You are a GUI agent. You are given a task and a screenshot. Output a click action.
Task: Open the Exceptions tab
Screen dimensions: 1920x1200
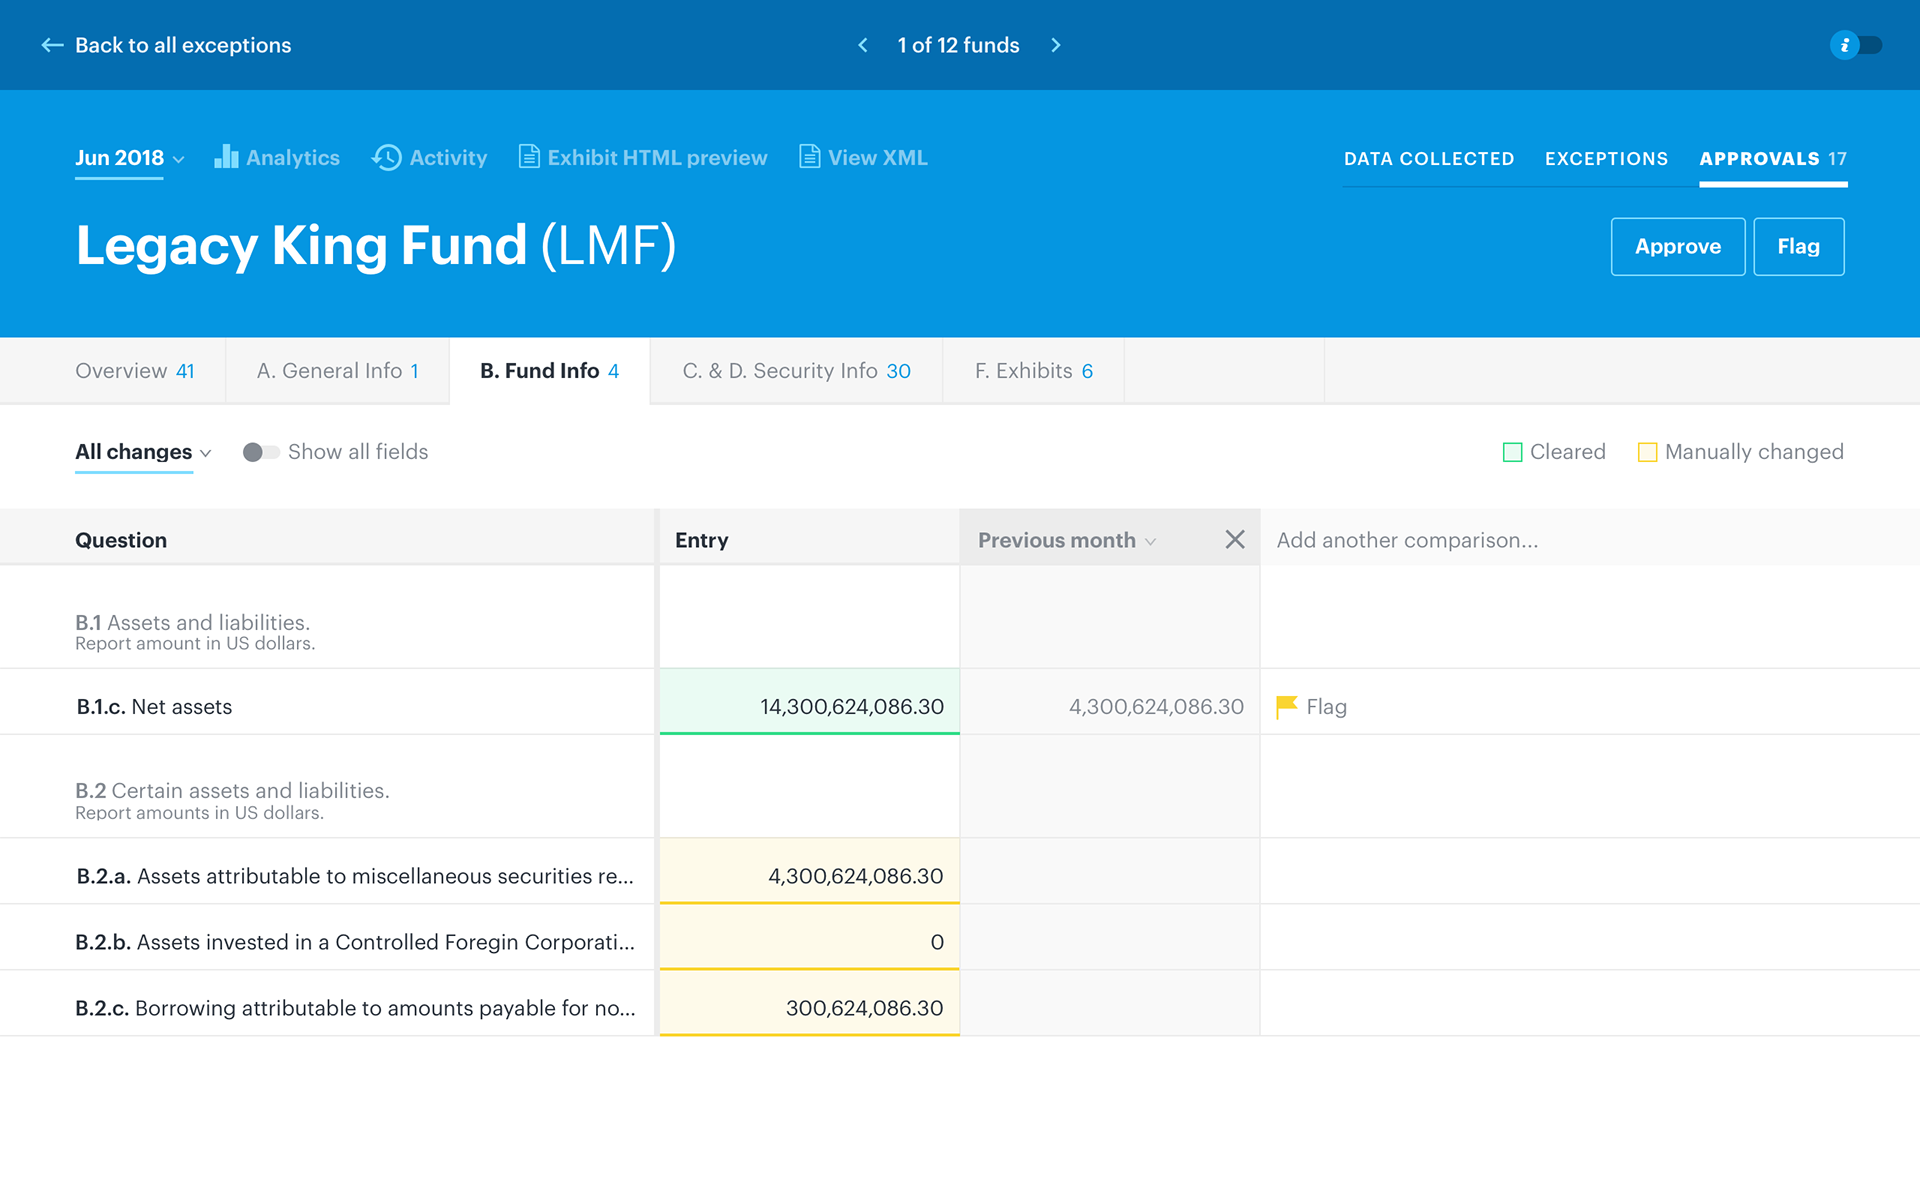pyautogui.click(x=1606, y=159)
